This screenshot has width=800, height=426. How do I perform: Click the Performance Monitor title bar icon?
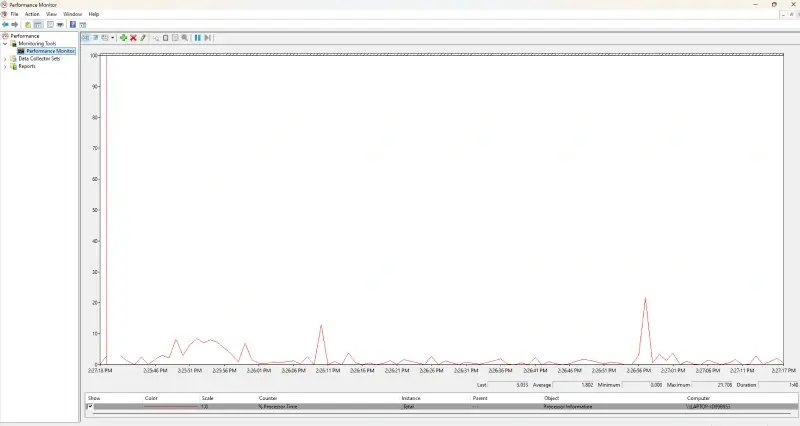click(4, 5)
